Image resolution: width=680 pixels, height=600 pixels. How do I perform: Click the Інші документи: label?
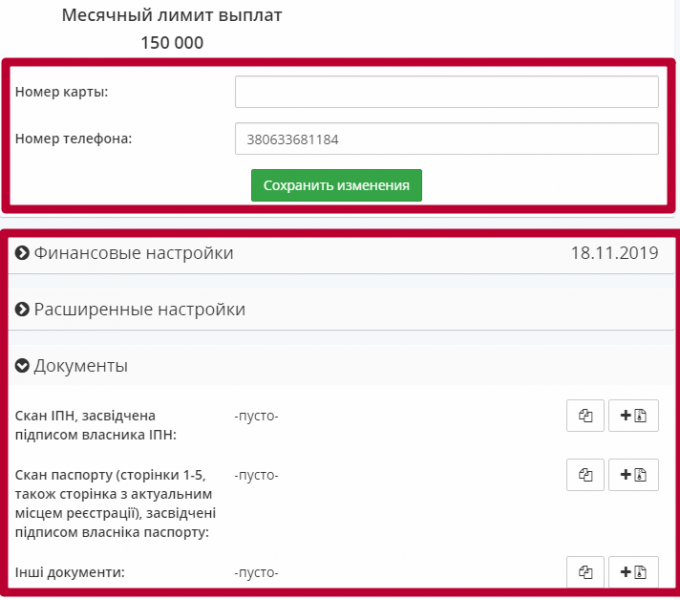pos(70,572)
